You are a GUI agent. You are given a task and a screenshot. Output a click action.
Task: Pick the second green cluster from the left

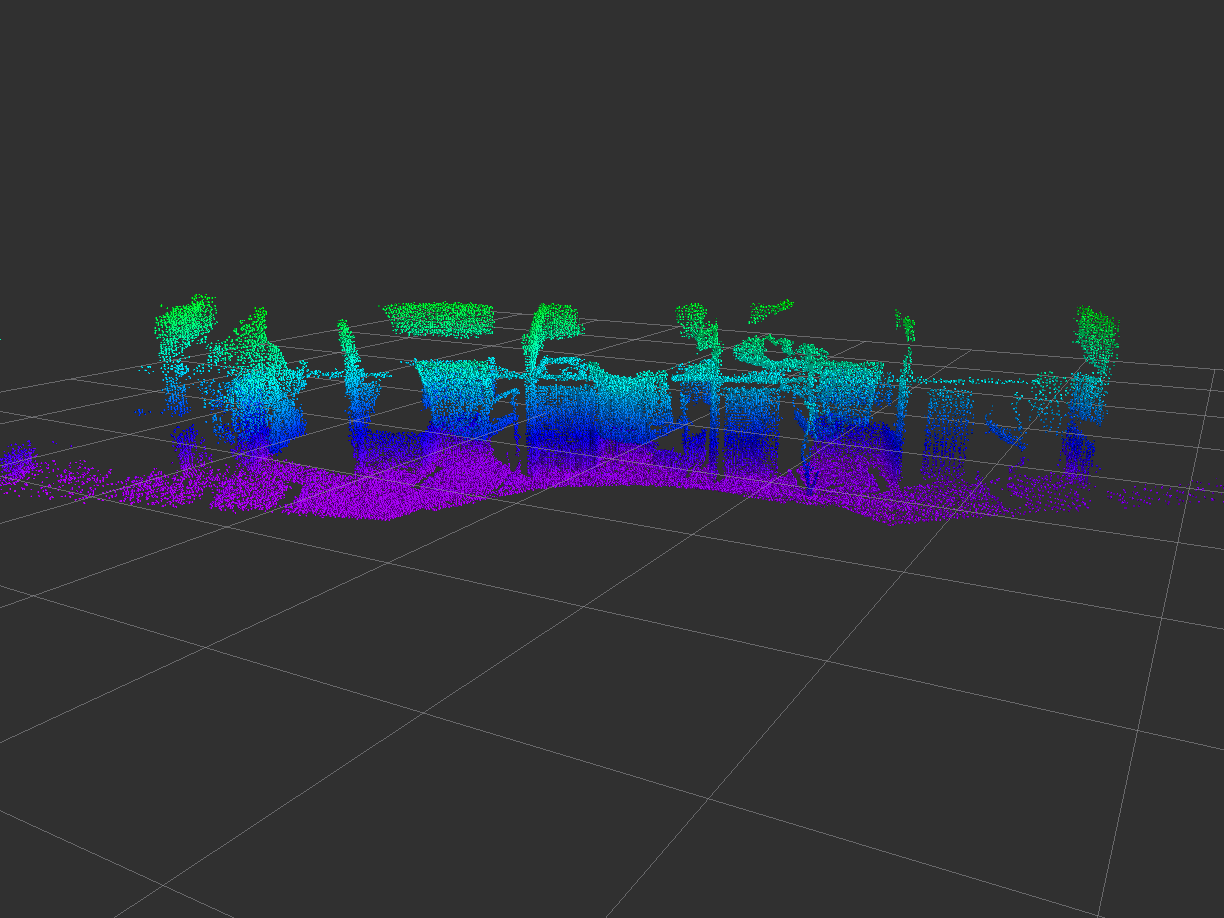(250, 335)
